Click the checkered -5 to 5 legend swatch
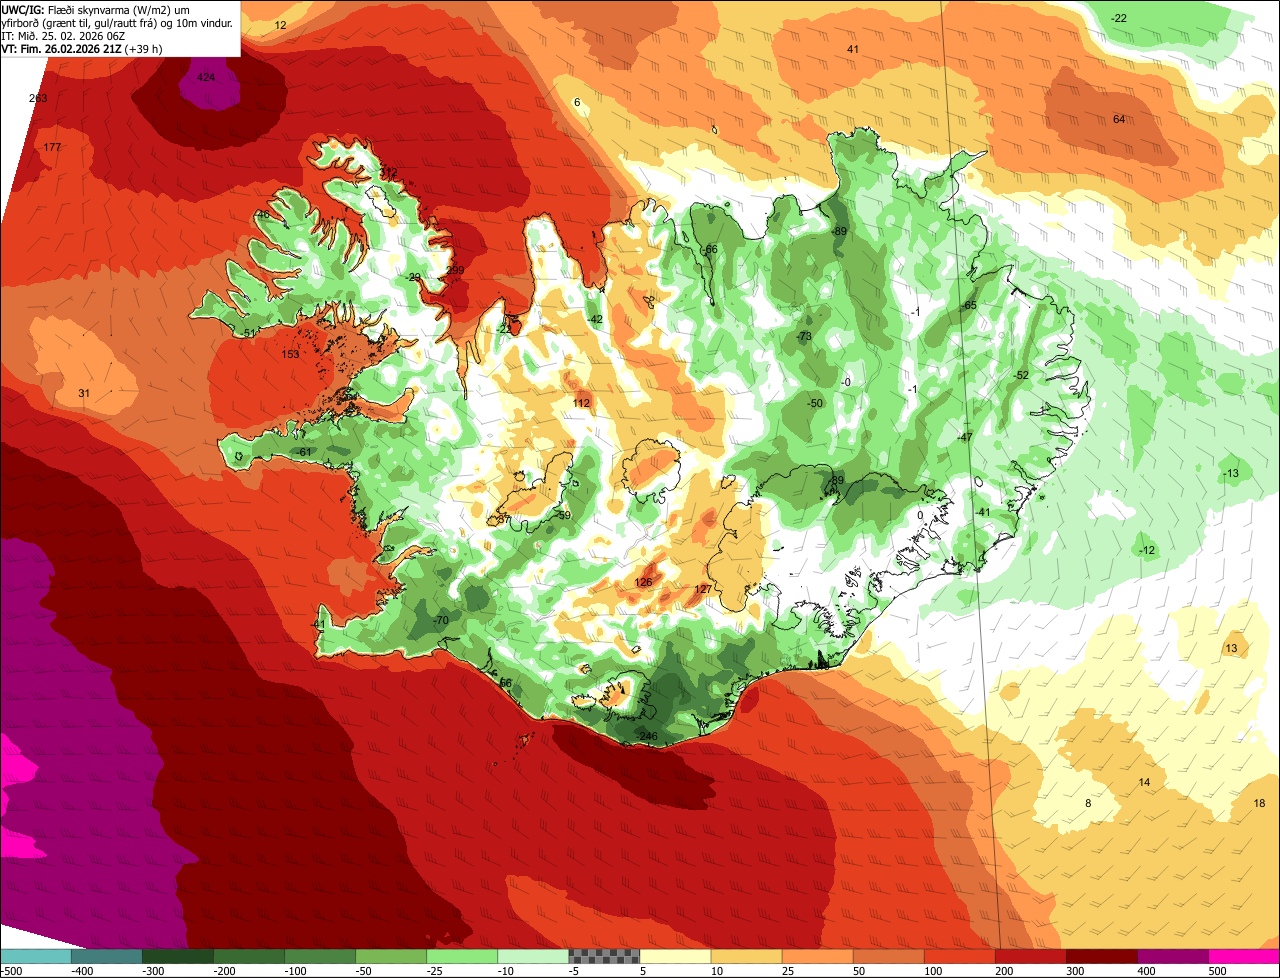 pos(604,956)
